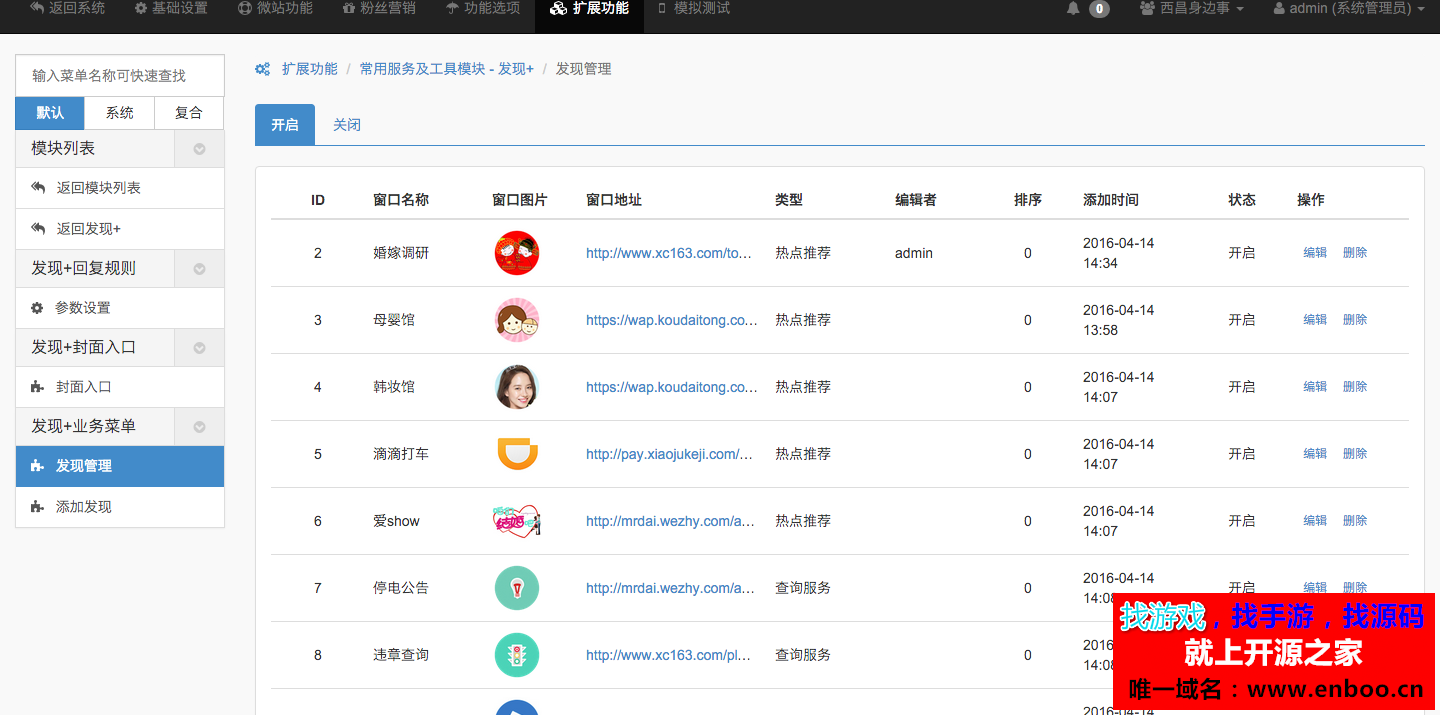Click 返回模块列表 reply-arrow icon
Viewport: 1440px width, 715px height.
coord(38,188)
